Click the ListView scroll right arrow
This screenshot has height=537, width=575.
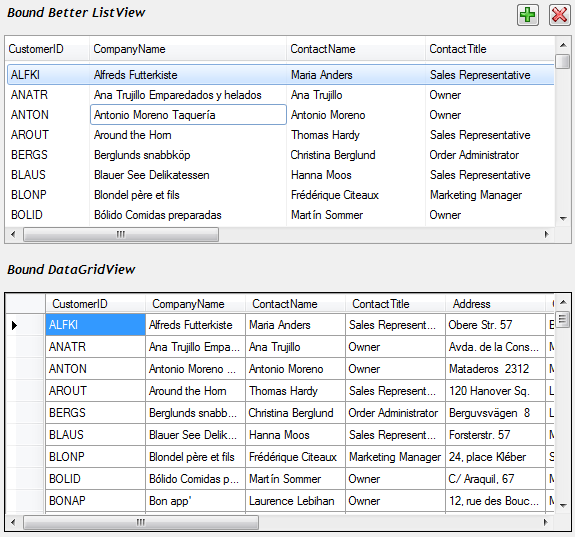pyautogui.click(x=546, y=234)
